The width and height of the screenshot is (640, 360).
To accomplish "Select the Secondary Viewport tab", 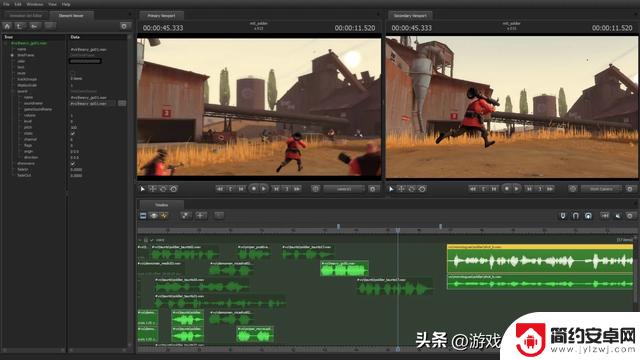I will [410, 16].
